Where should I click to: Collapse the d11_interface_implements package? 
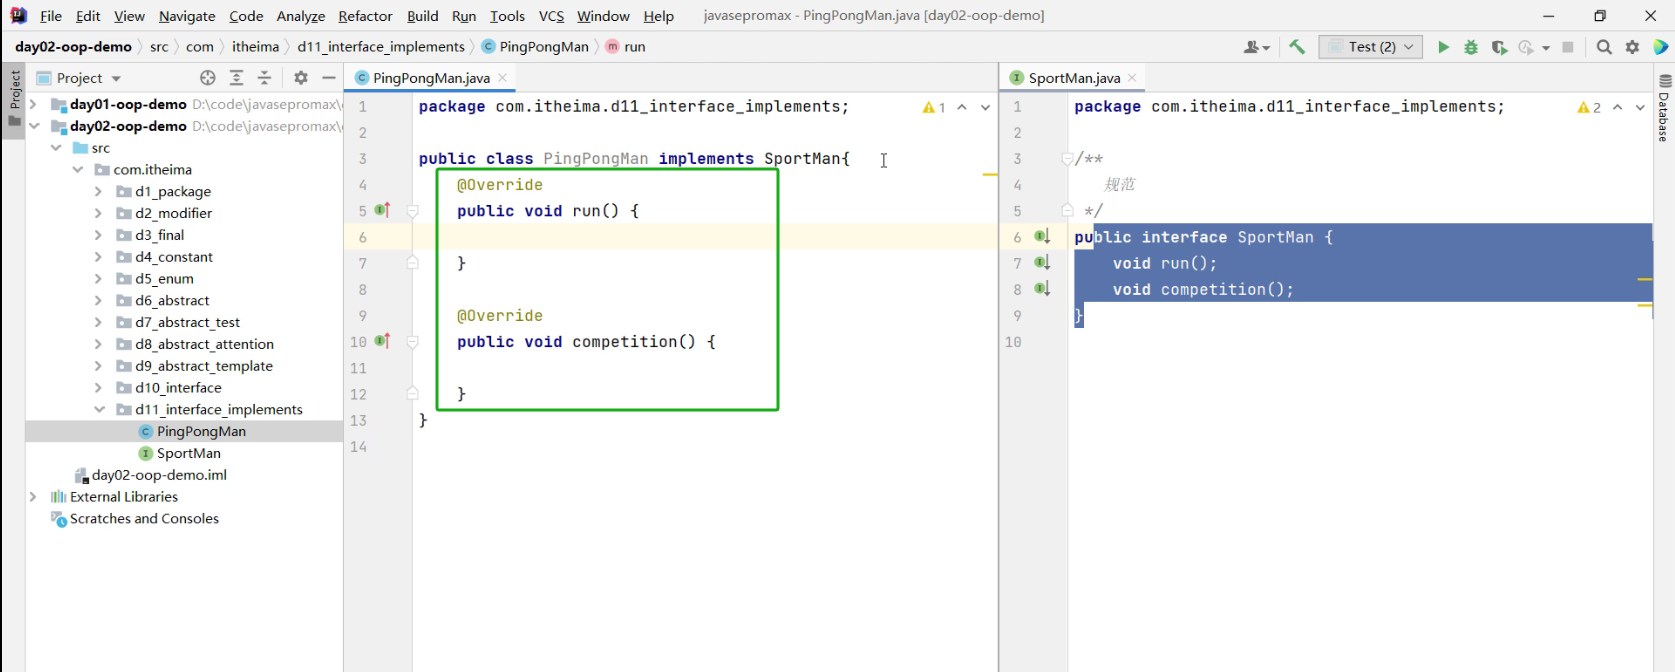pos(99,409)
